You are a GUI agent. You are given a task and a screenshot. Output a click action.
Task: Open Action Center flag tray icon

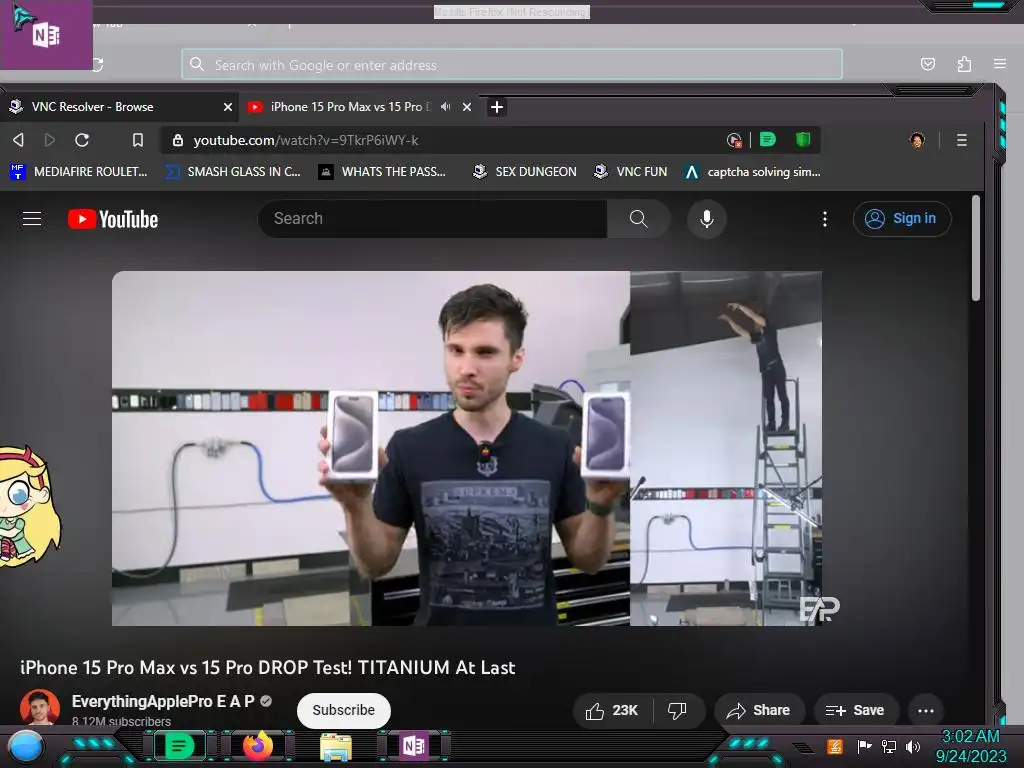(x=864, y=746)
